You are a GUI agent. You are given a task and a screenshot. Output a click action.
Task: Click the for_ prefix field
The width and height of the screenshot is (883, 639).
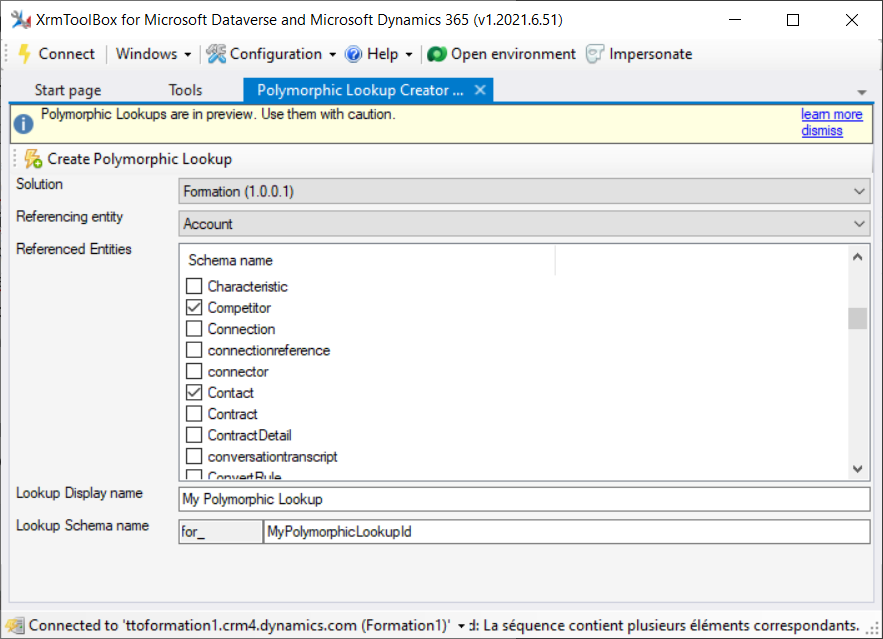tap(220, 531)
